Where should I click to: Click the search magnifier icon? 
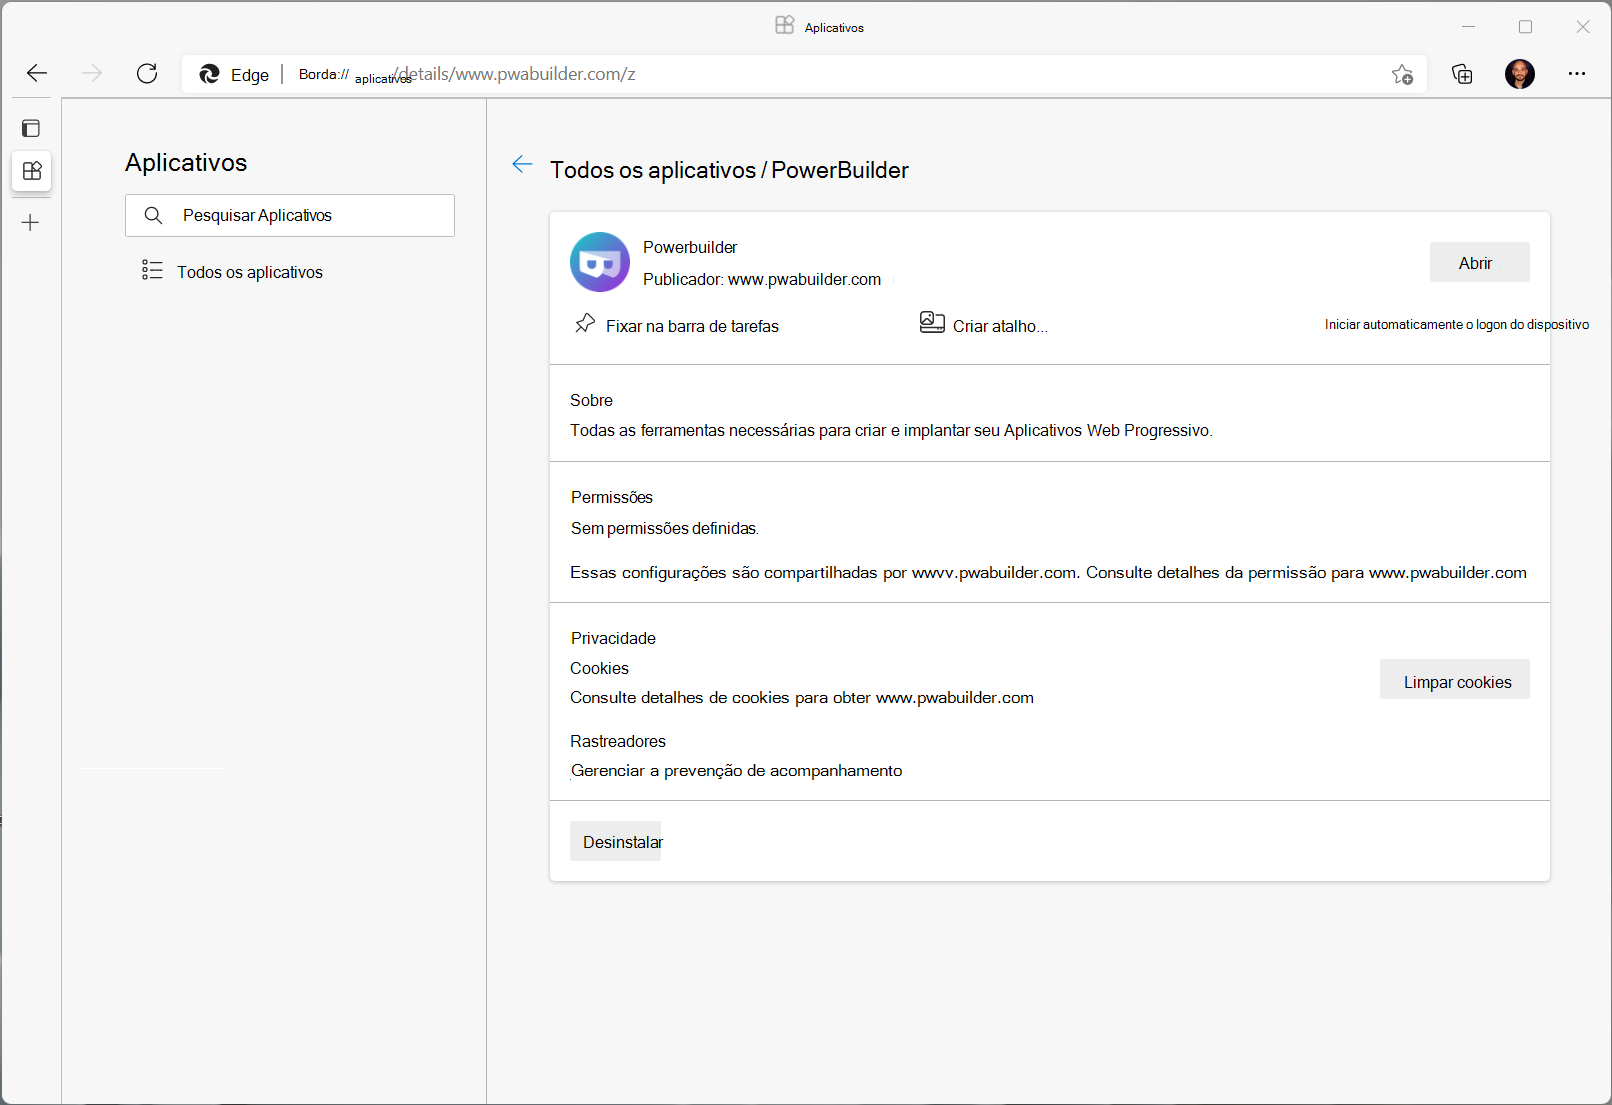[x=153, y=215]
